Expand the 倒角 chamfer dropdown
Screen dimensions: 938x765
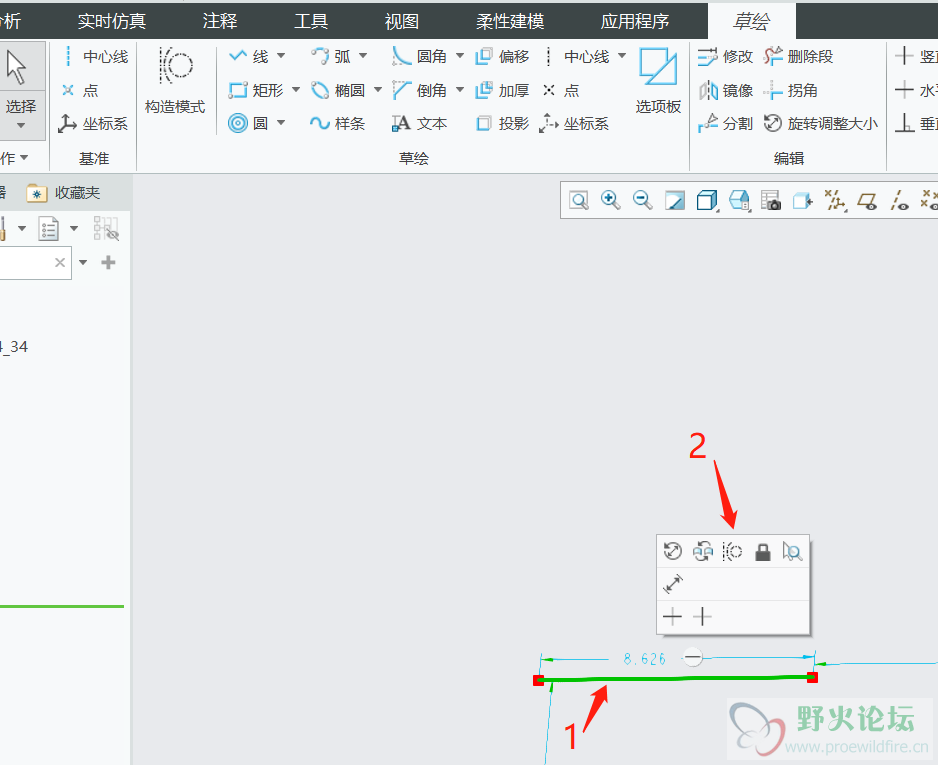(460, 90)
